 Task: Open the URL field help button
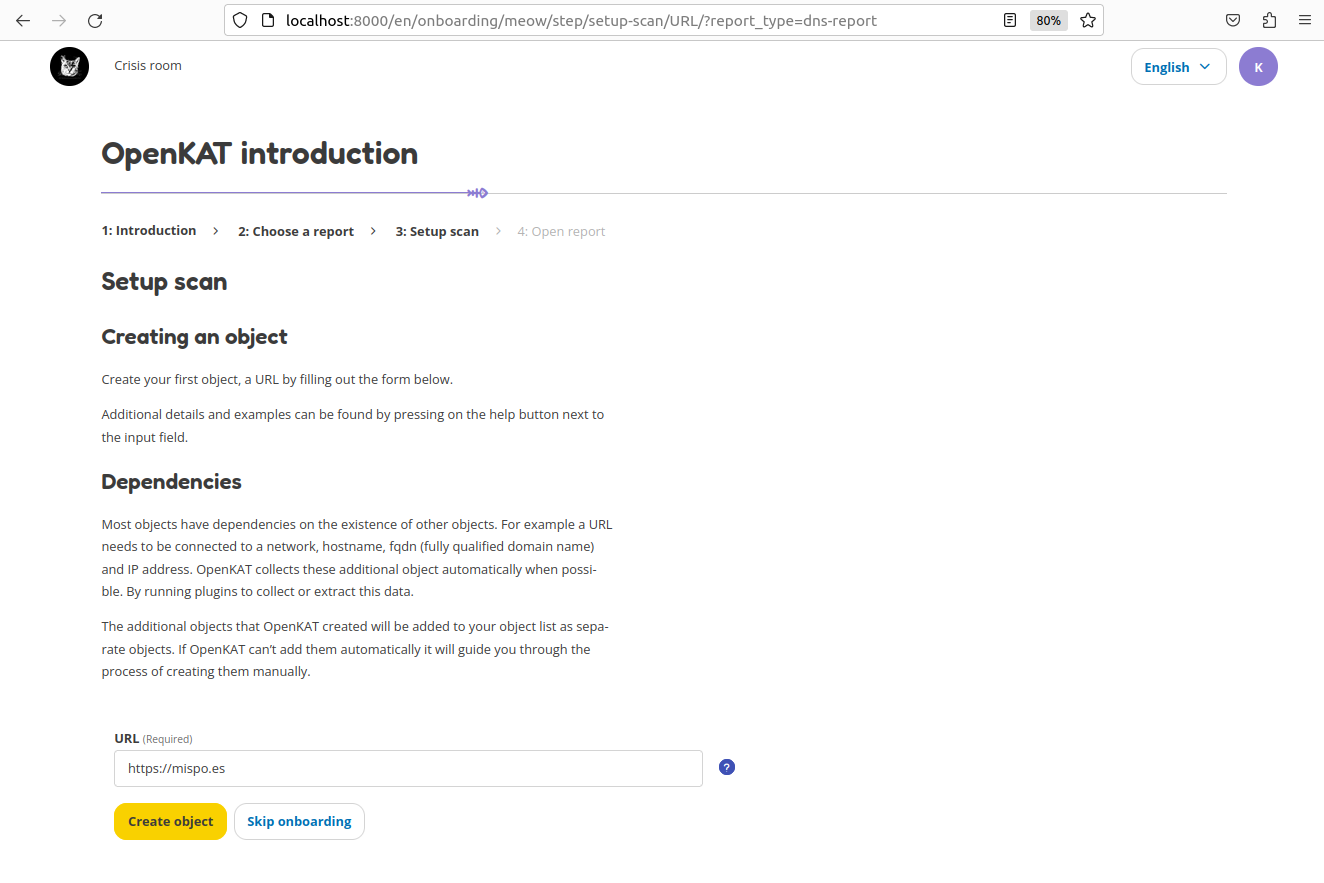point(727,768)
